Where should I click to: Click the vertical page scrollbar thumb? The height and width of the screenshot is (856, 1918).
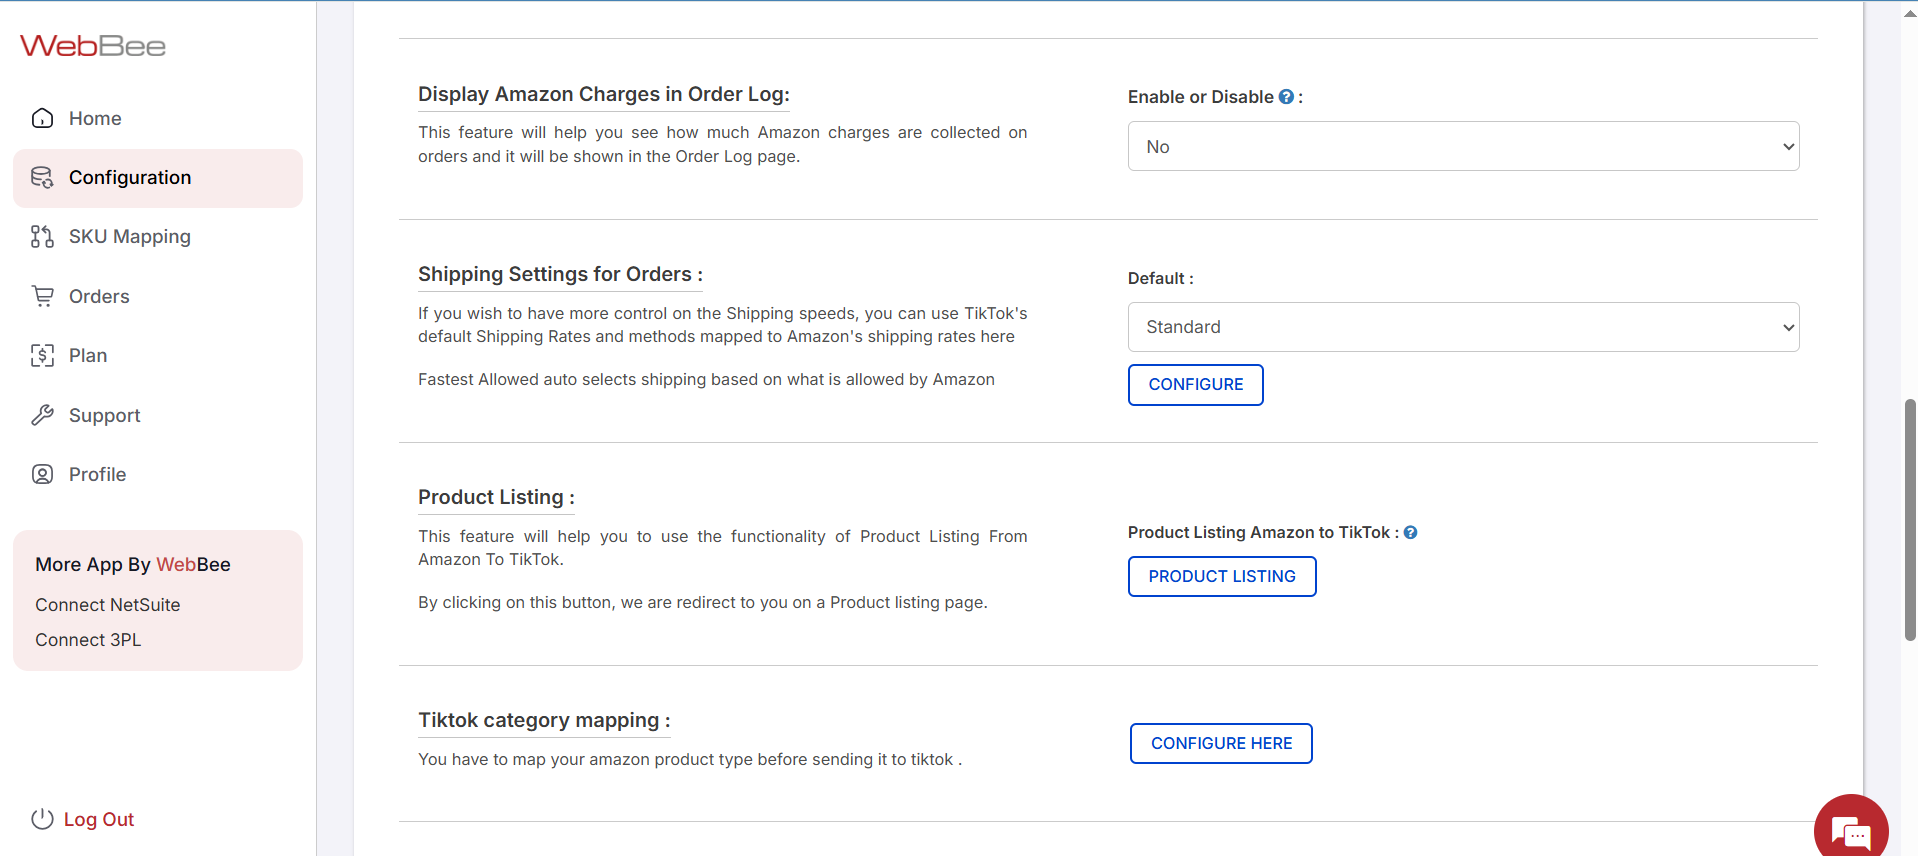click(x=1910, y=520)
